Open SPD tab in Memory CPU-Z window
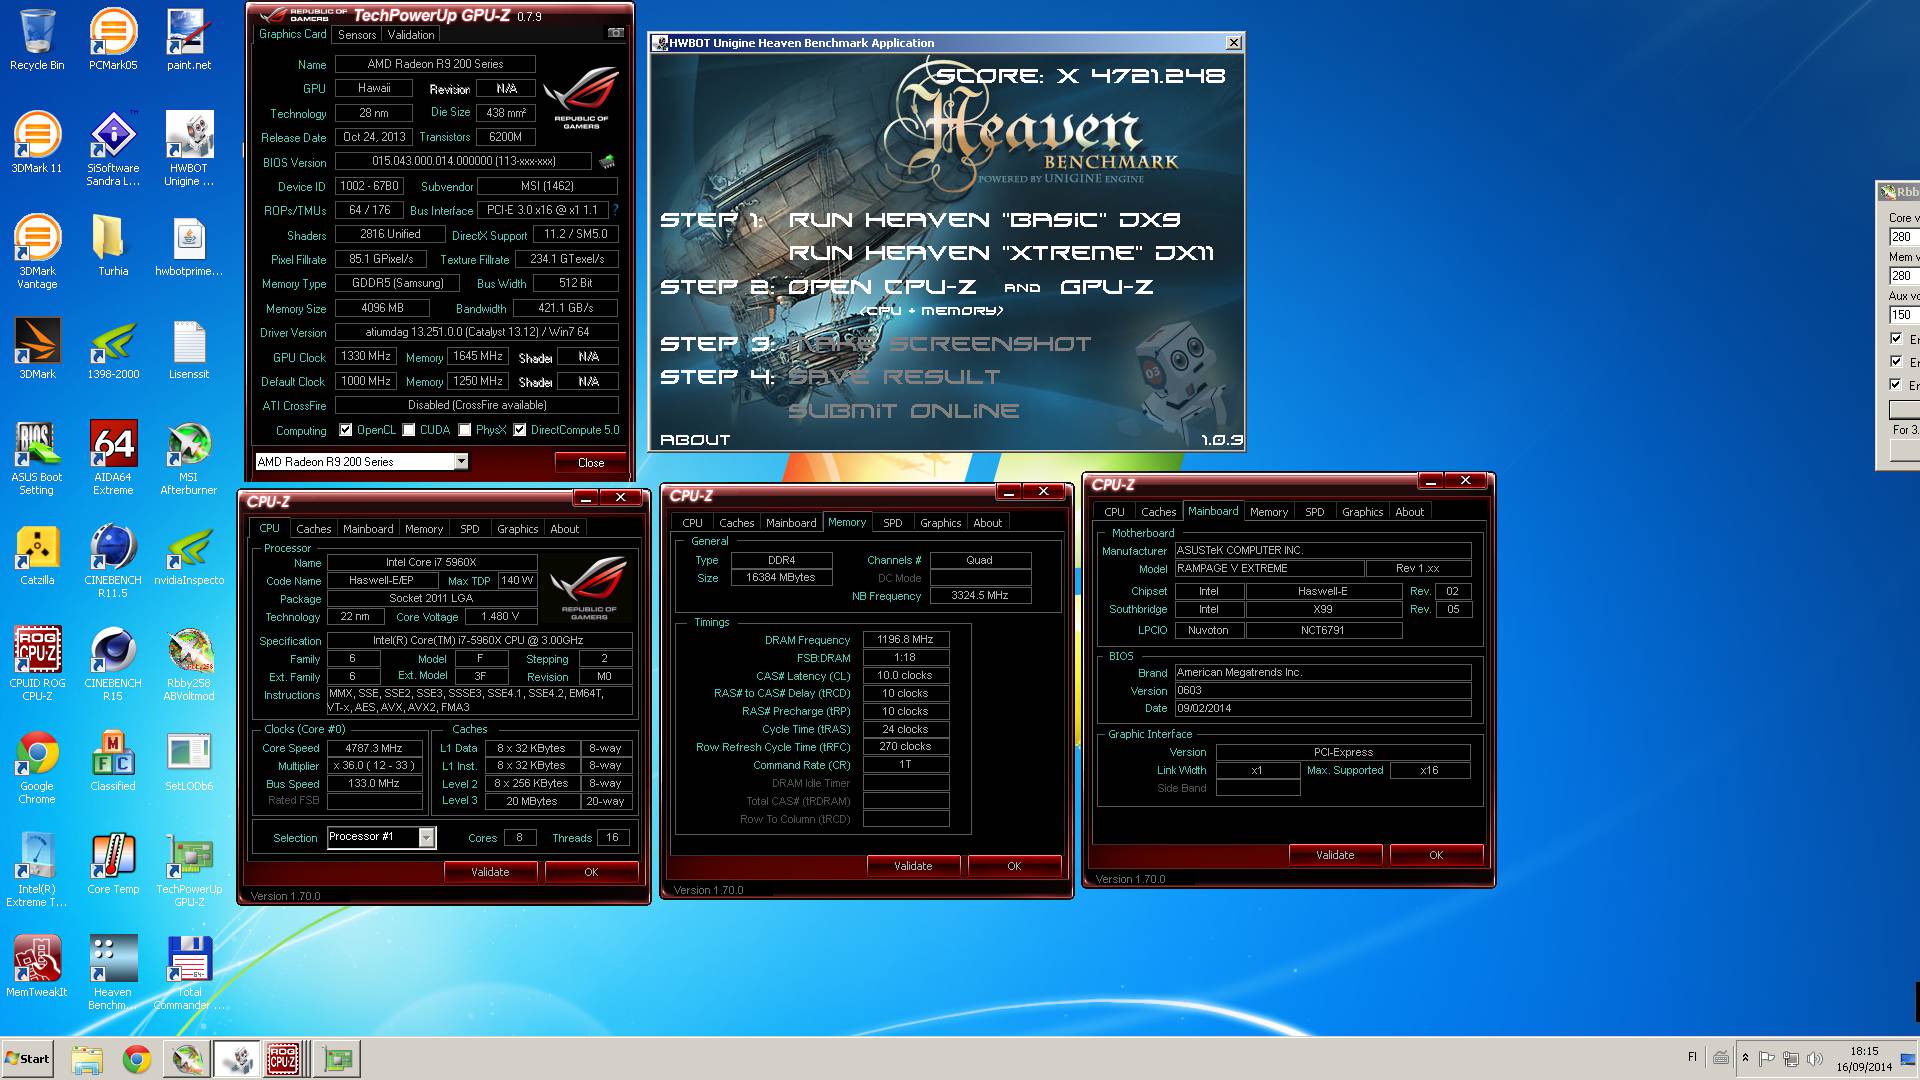The height and width of the screenshot is (1080, 1920). (893, 523)
